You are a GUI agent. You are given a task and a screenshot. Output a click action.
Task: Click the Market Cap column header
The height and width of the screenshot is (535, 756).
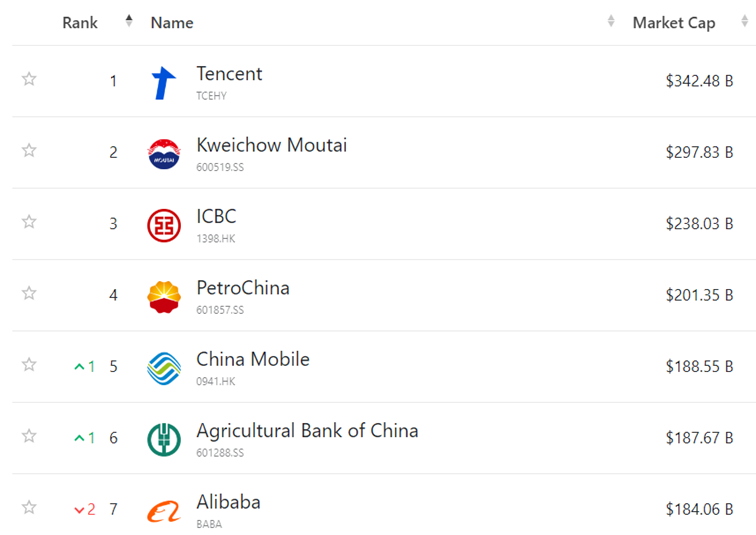[x=673, y=22]
